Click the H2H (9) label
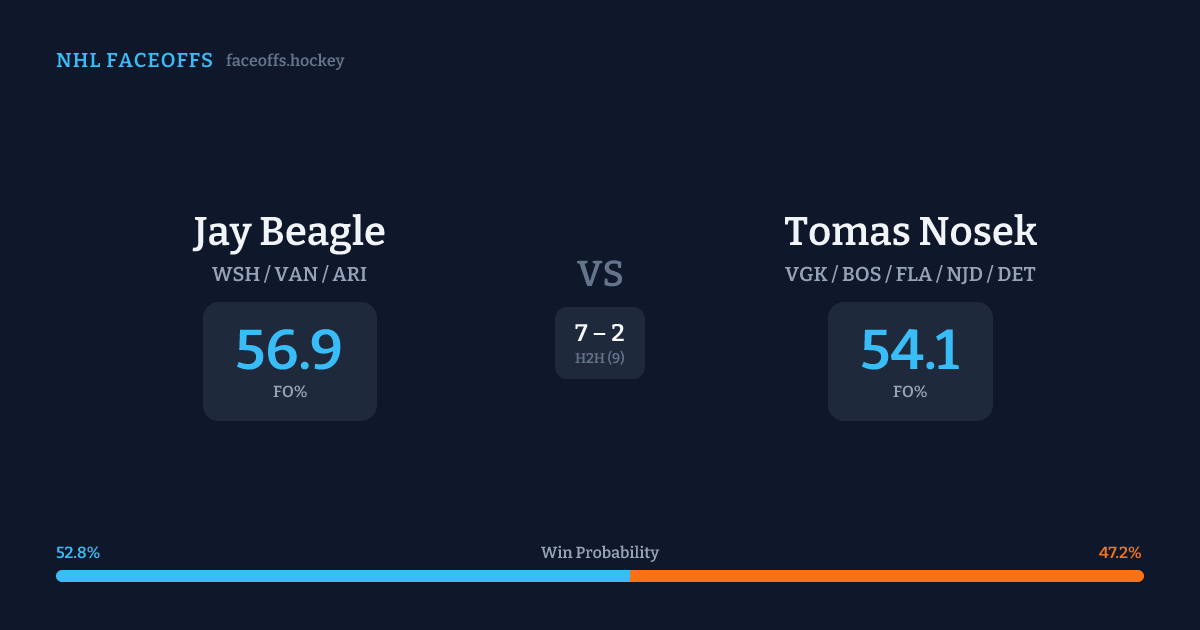The image size is (1200, 630). [600, 358]
